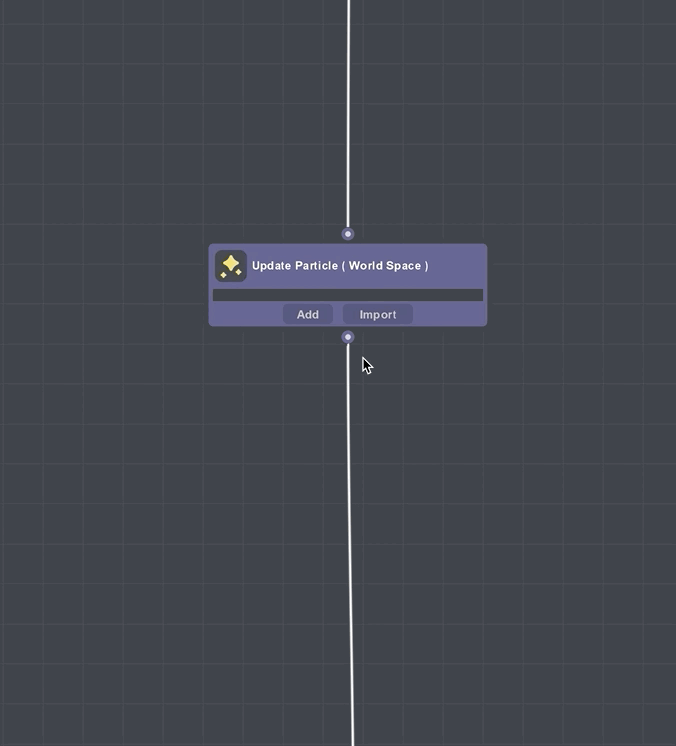Screen dimensions: 676x746
Task: Click the yellow sparkle particle icon
Action: [231, 266]
